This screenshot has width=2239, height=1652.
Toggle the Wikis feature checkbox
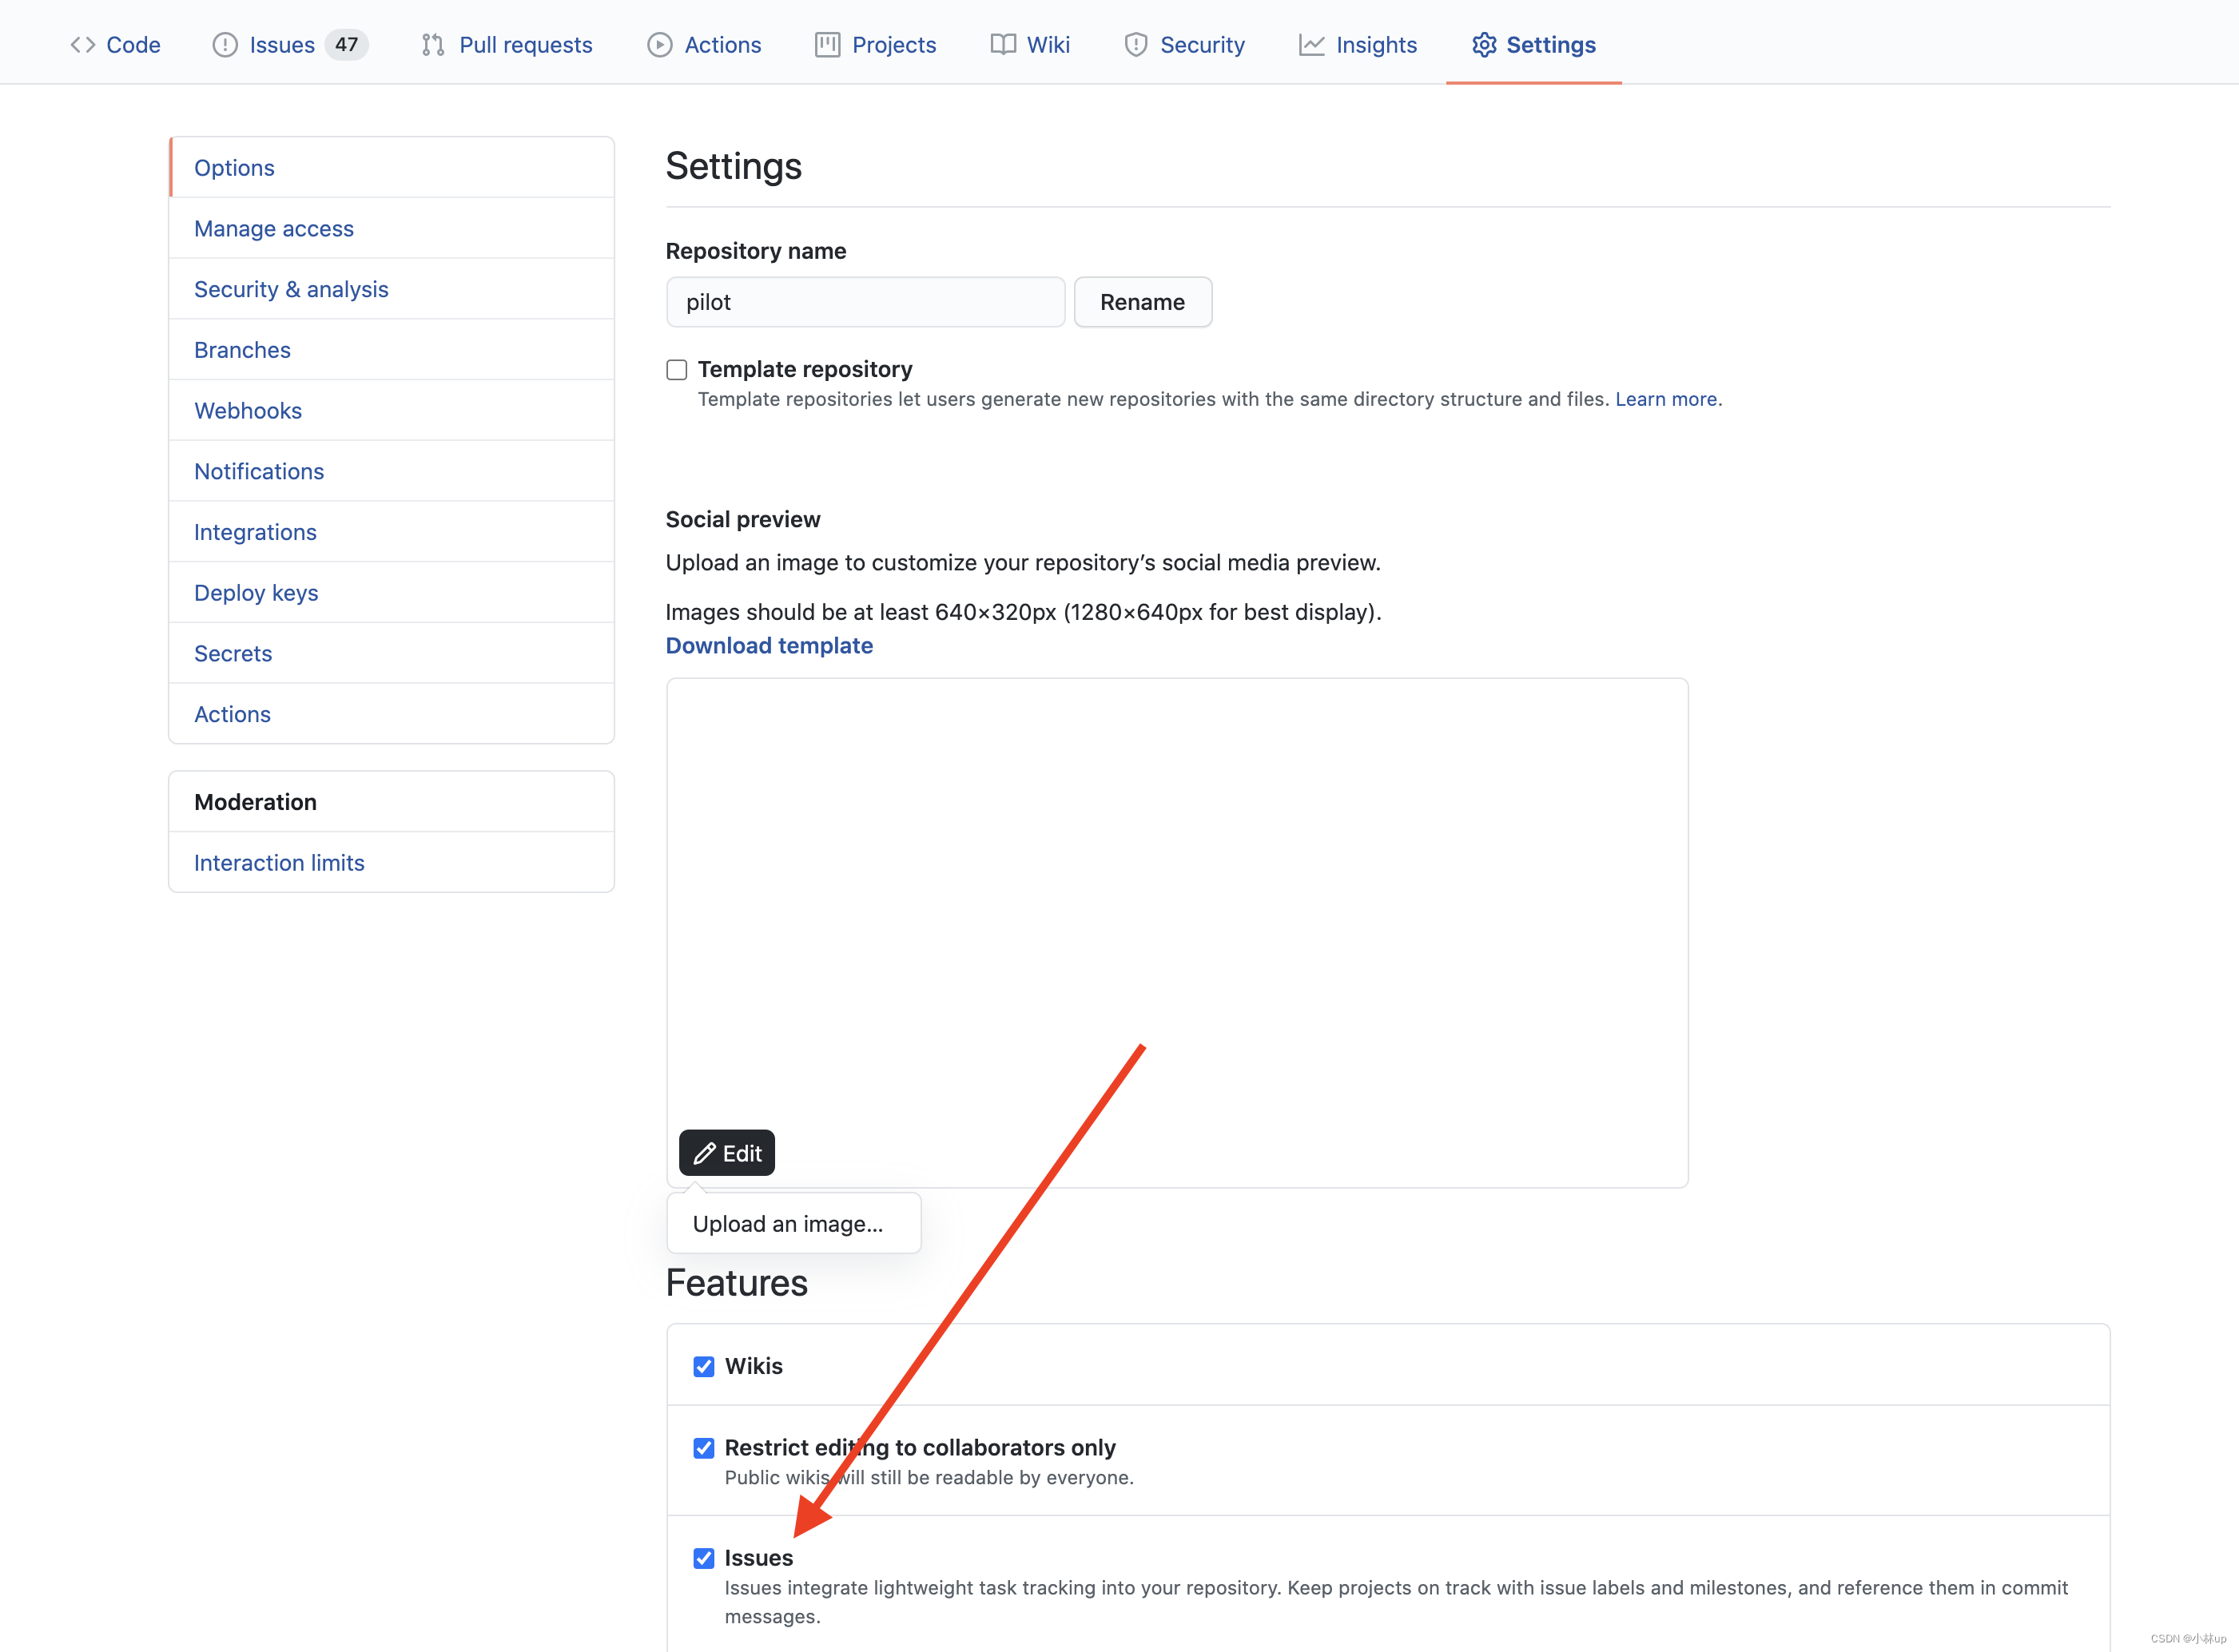704,1364
